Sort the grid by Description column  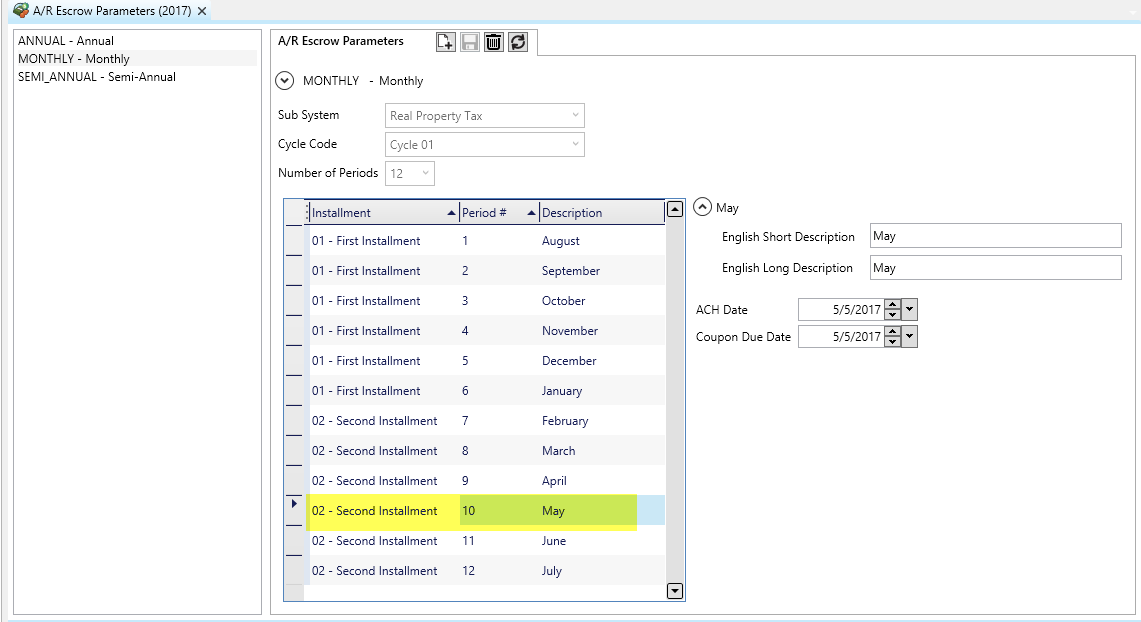[598, 213]
